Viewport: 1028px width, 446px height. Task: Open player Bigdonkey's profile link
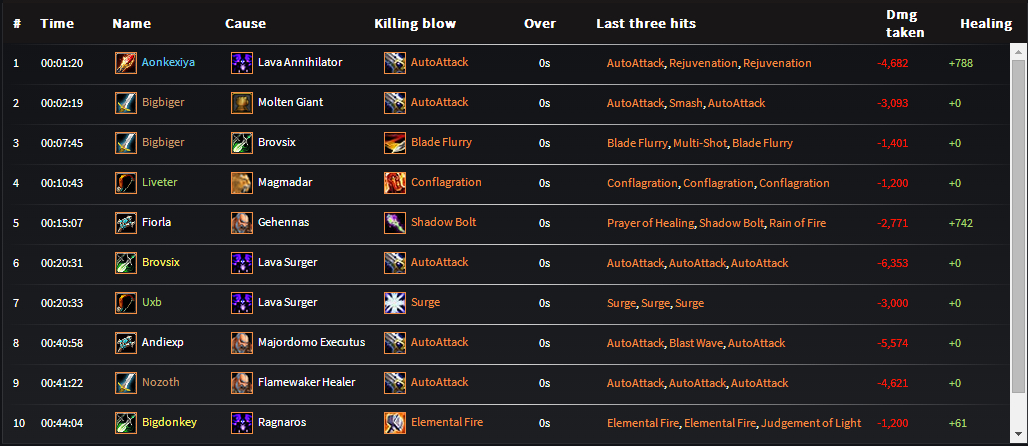[x=169, y=423]
